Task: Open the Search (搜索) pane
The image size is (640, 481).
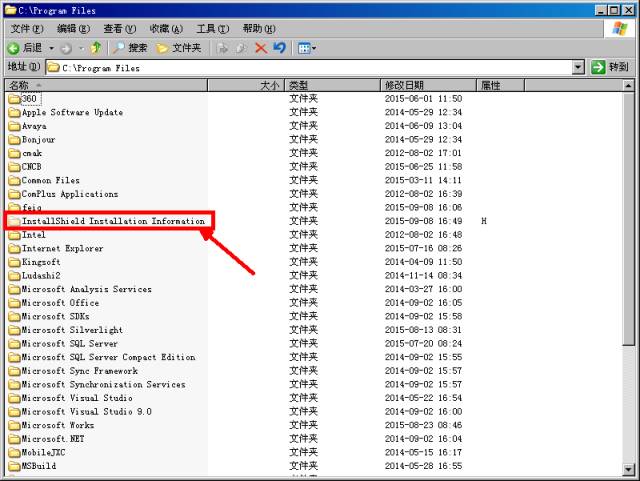Action: click(x=129, y=48)
